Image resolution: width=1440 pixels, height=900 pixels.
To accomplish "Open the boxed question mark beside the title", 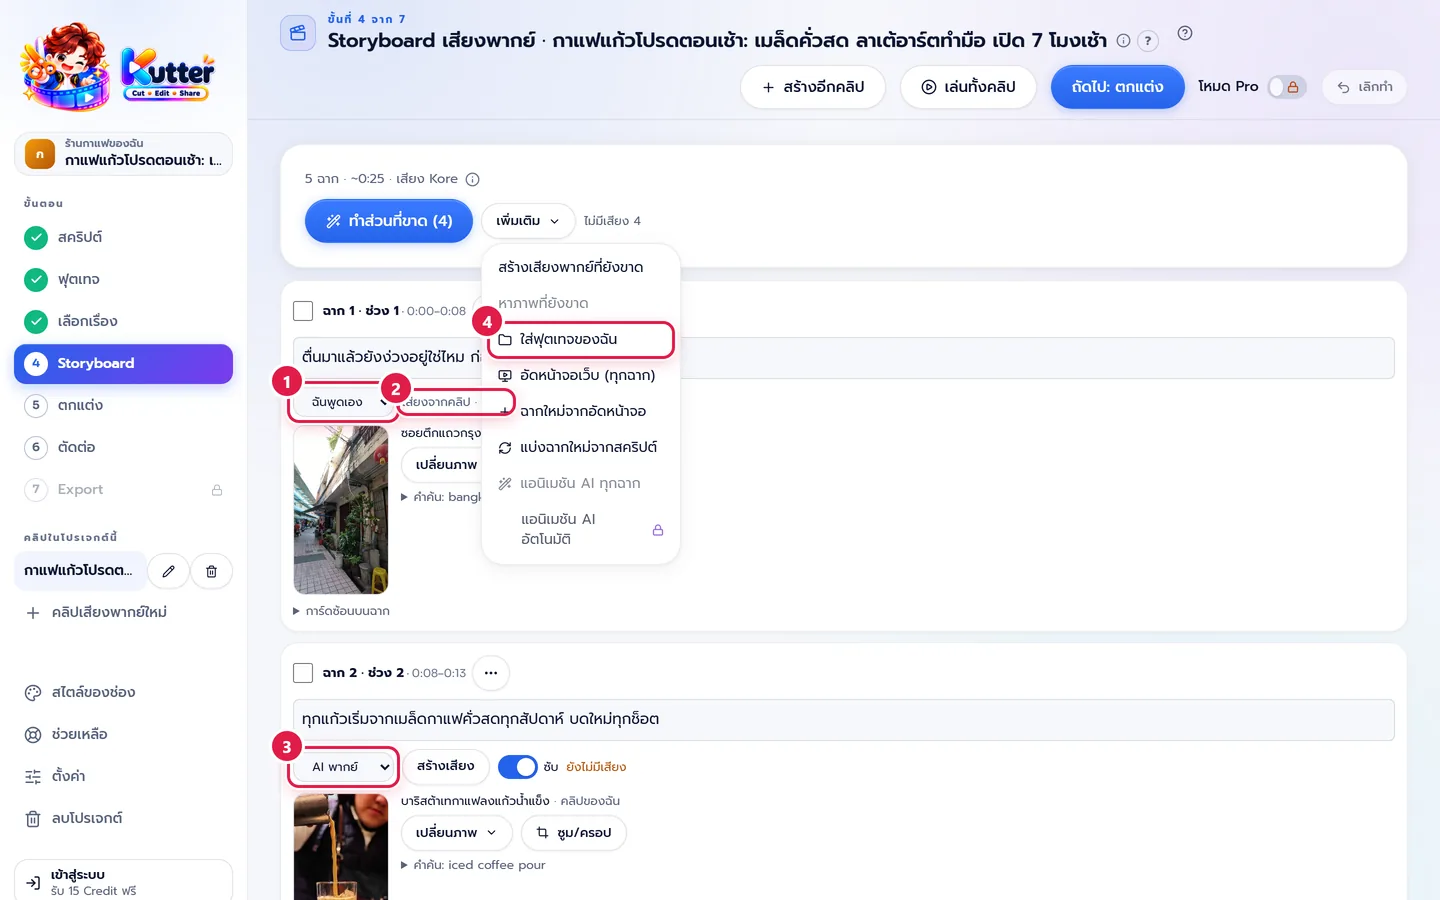I will 1148,41.
